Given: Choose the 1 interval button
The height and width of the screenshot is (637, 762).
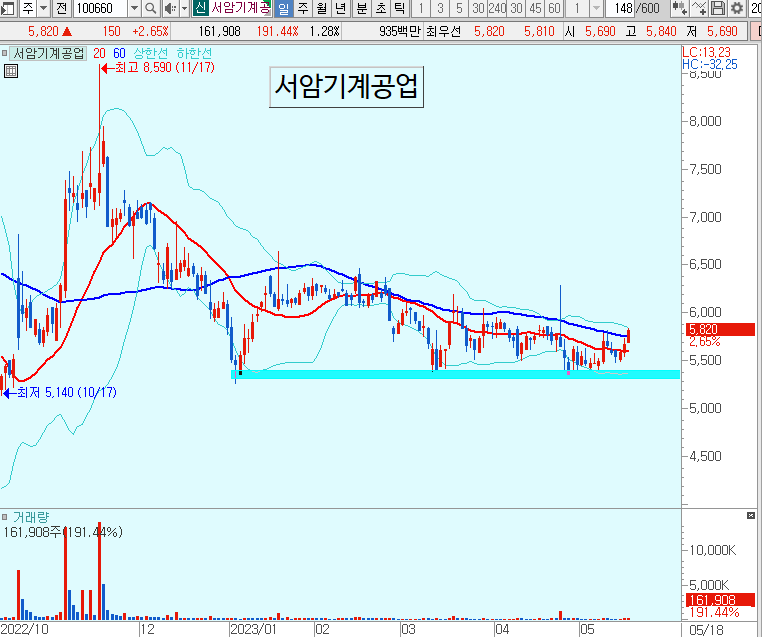Looking at the screenshot, I should click(x=421, y=8).
